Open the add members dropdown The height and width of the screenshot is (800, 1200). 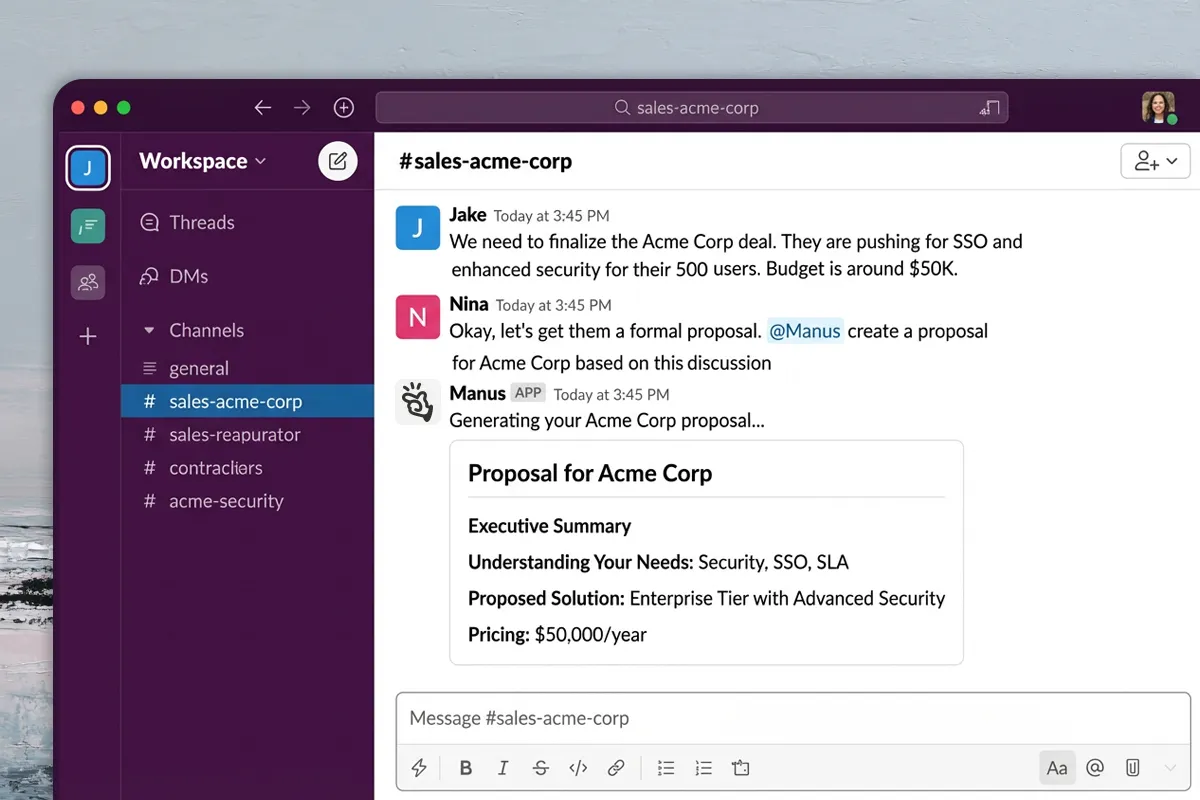1155,161
